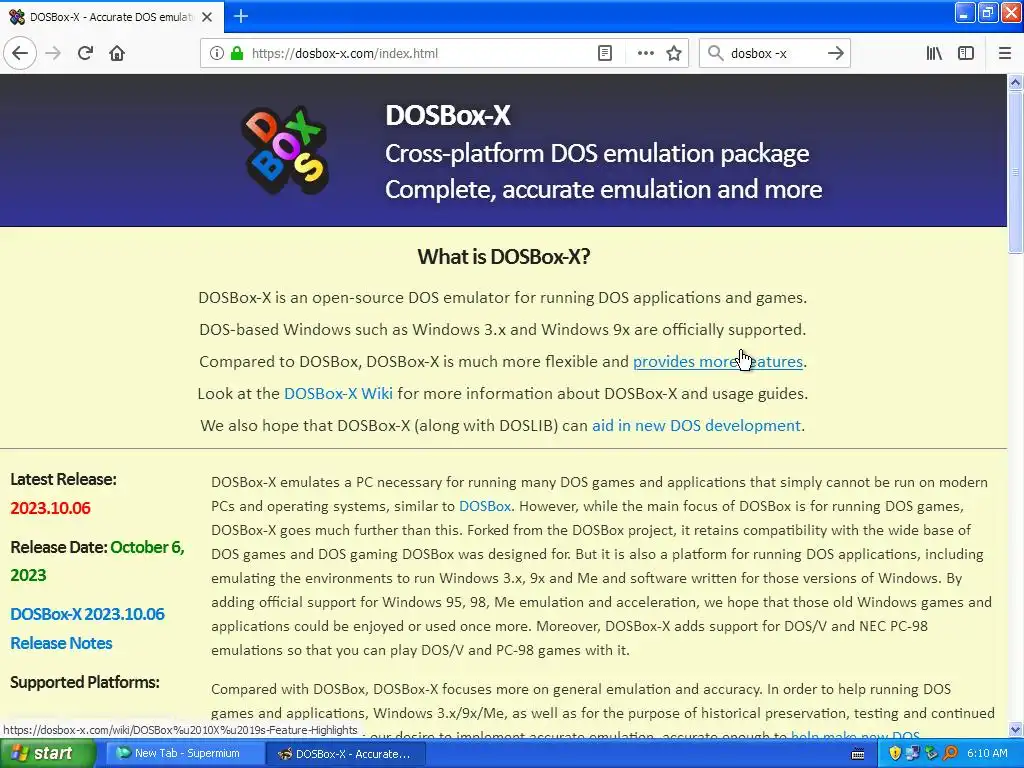Follow the 'provides more features' link
This screenshot has height=768, width=1024.
pos(718,361)
